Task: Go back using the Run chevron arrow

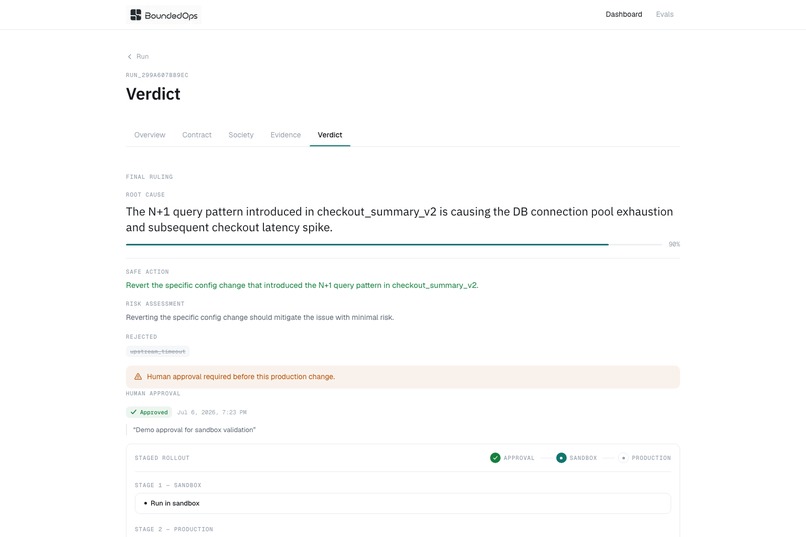Action: click(x=130, y=57)
